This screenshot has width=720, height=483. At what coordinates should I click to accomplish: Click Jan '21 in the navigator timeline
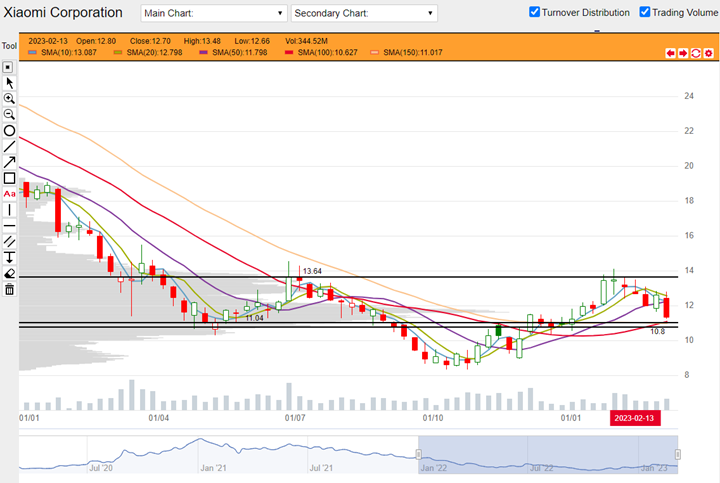click(x=213, y=468)
